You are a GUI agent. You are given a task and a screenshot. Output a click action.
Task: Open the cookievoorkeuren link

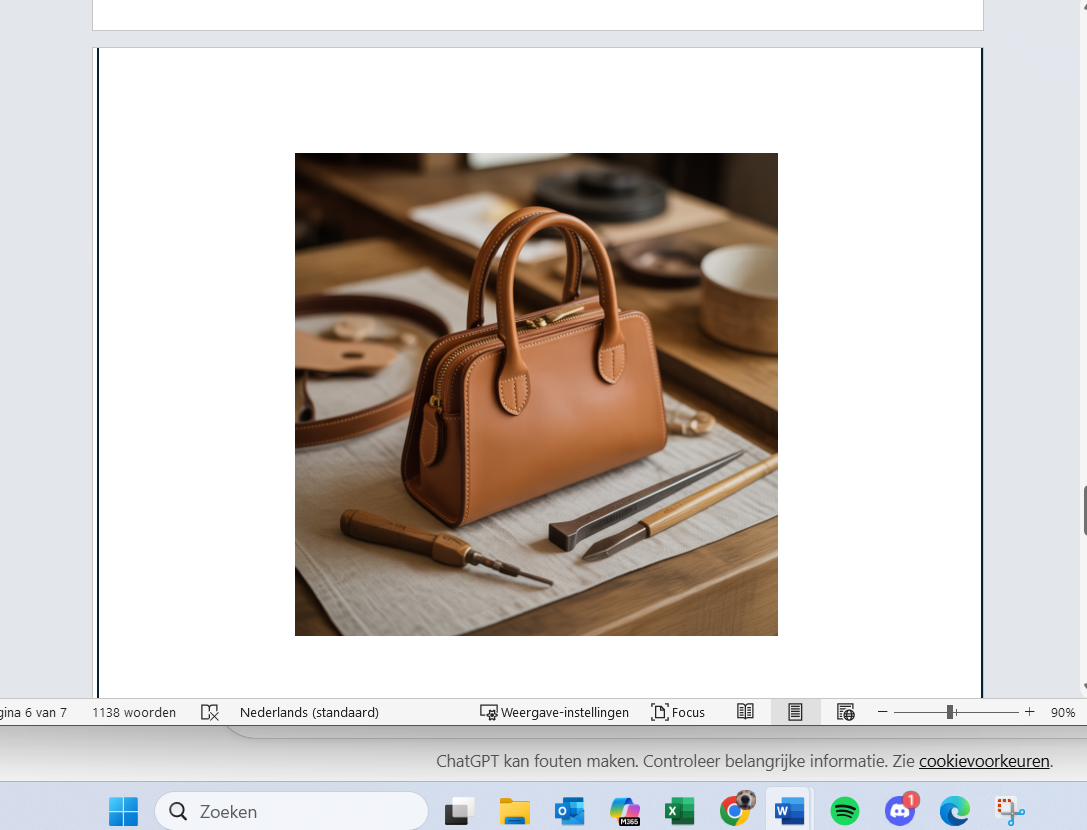[x=983, y=761]
